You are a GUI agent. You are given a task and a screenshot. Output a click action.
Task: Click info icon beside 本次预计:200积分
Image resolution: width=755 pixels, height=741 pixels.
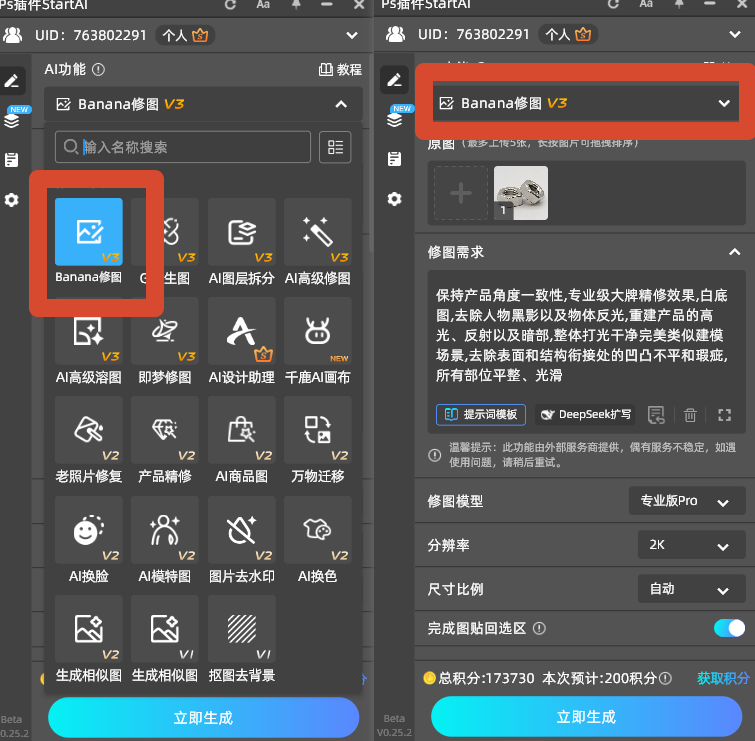pos(665,678)
